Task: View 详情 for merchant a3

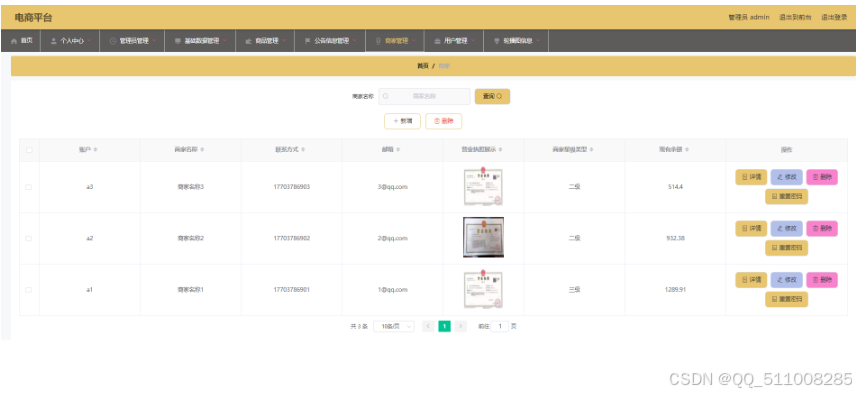Action: click(751, 177)
